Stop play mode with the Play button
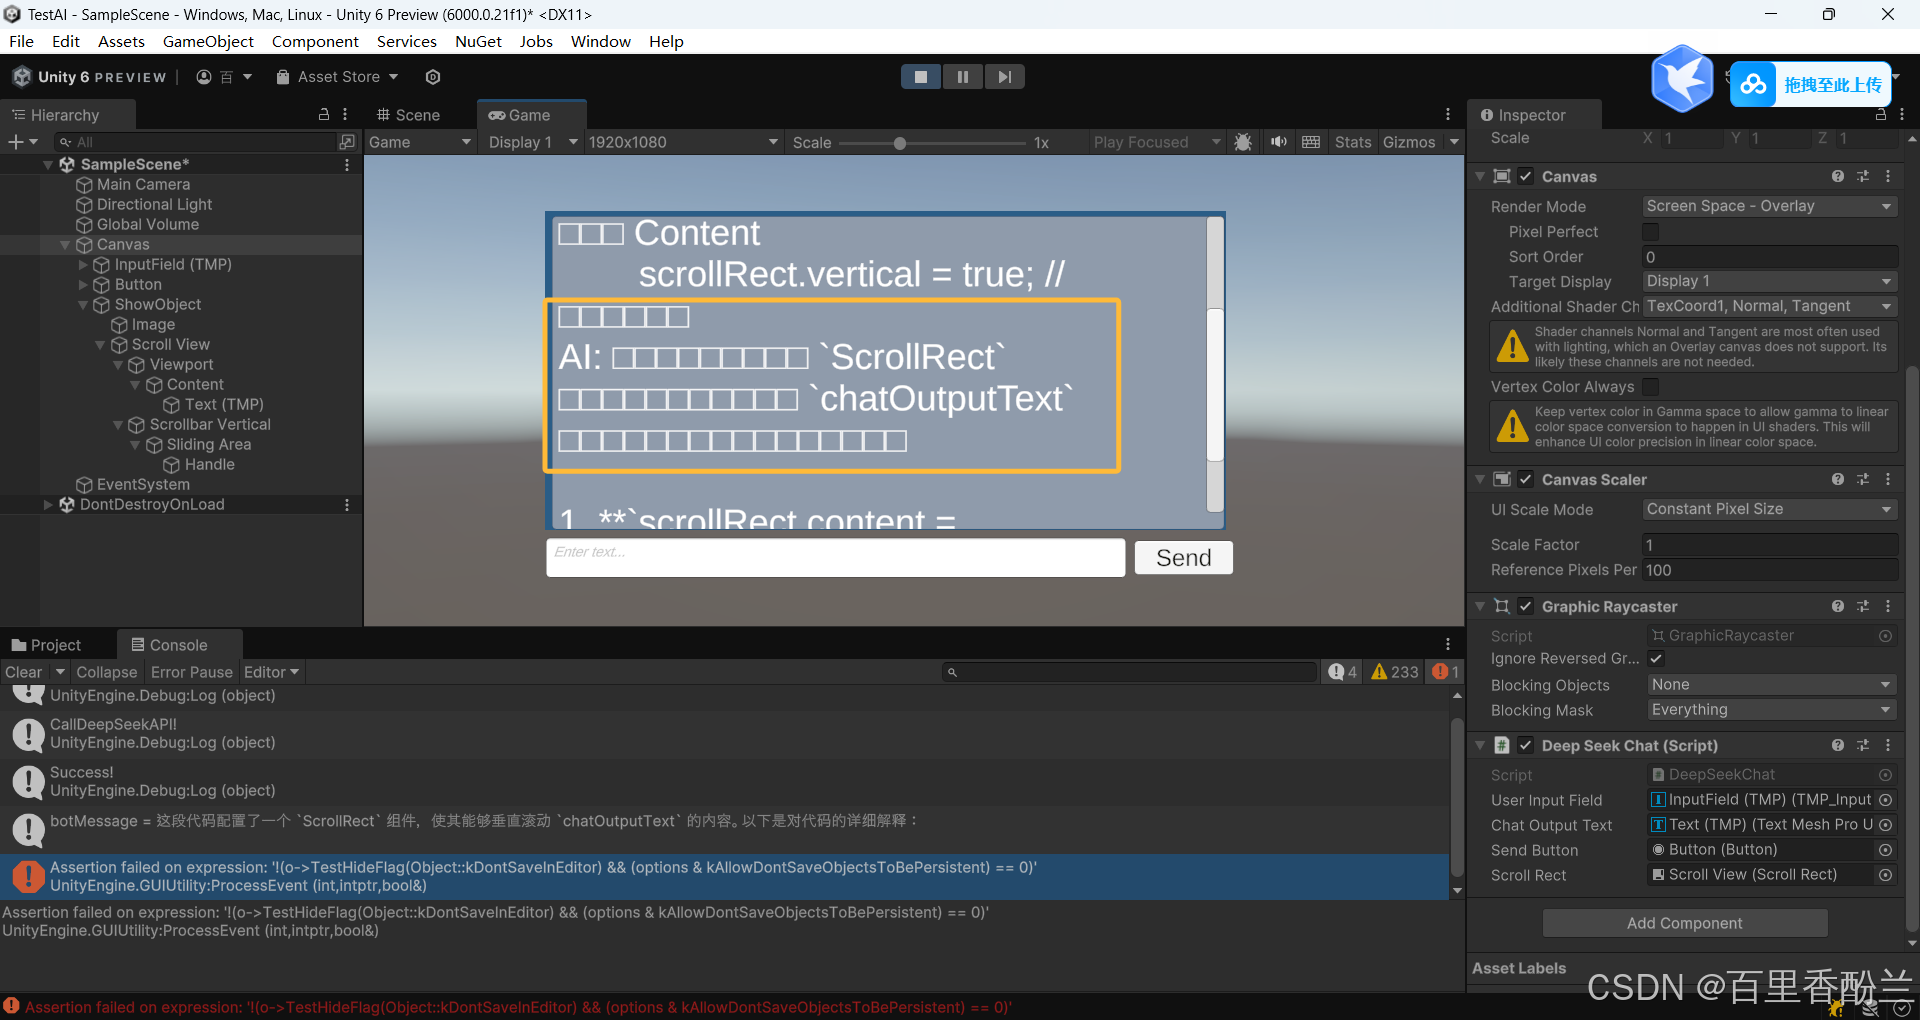This screenshot has height=1020, width=1920. [920, 77]
